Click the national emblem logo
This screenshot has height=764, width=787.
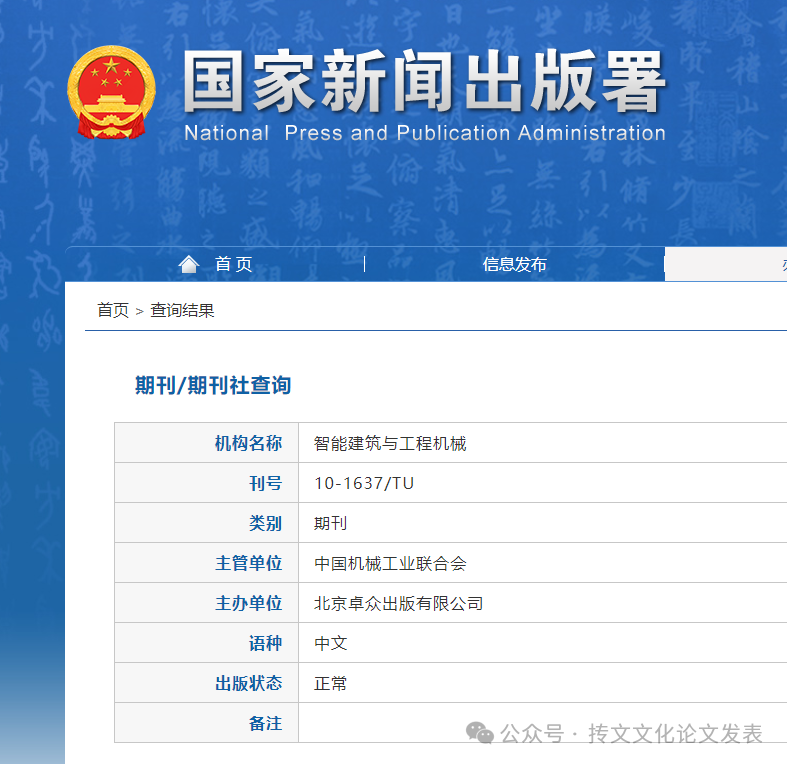pyautogui.click(x=111, y=92)
